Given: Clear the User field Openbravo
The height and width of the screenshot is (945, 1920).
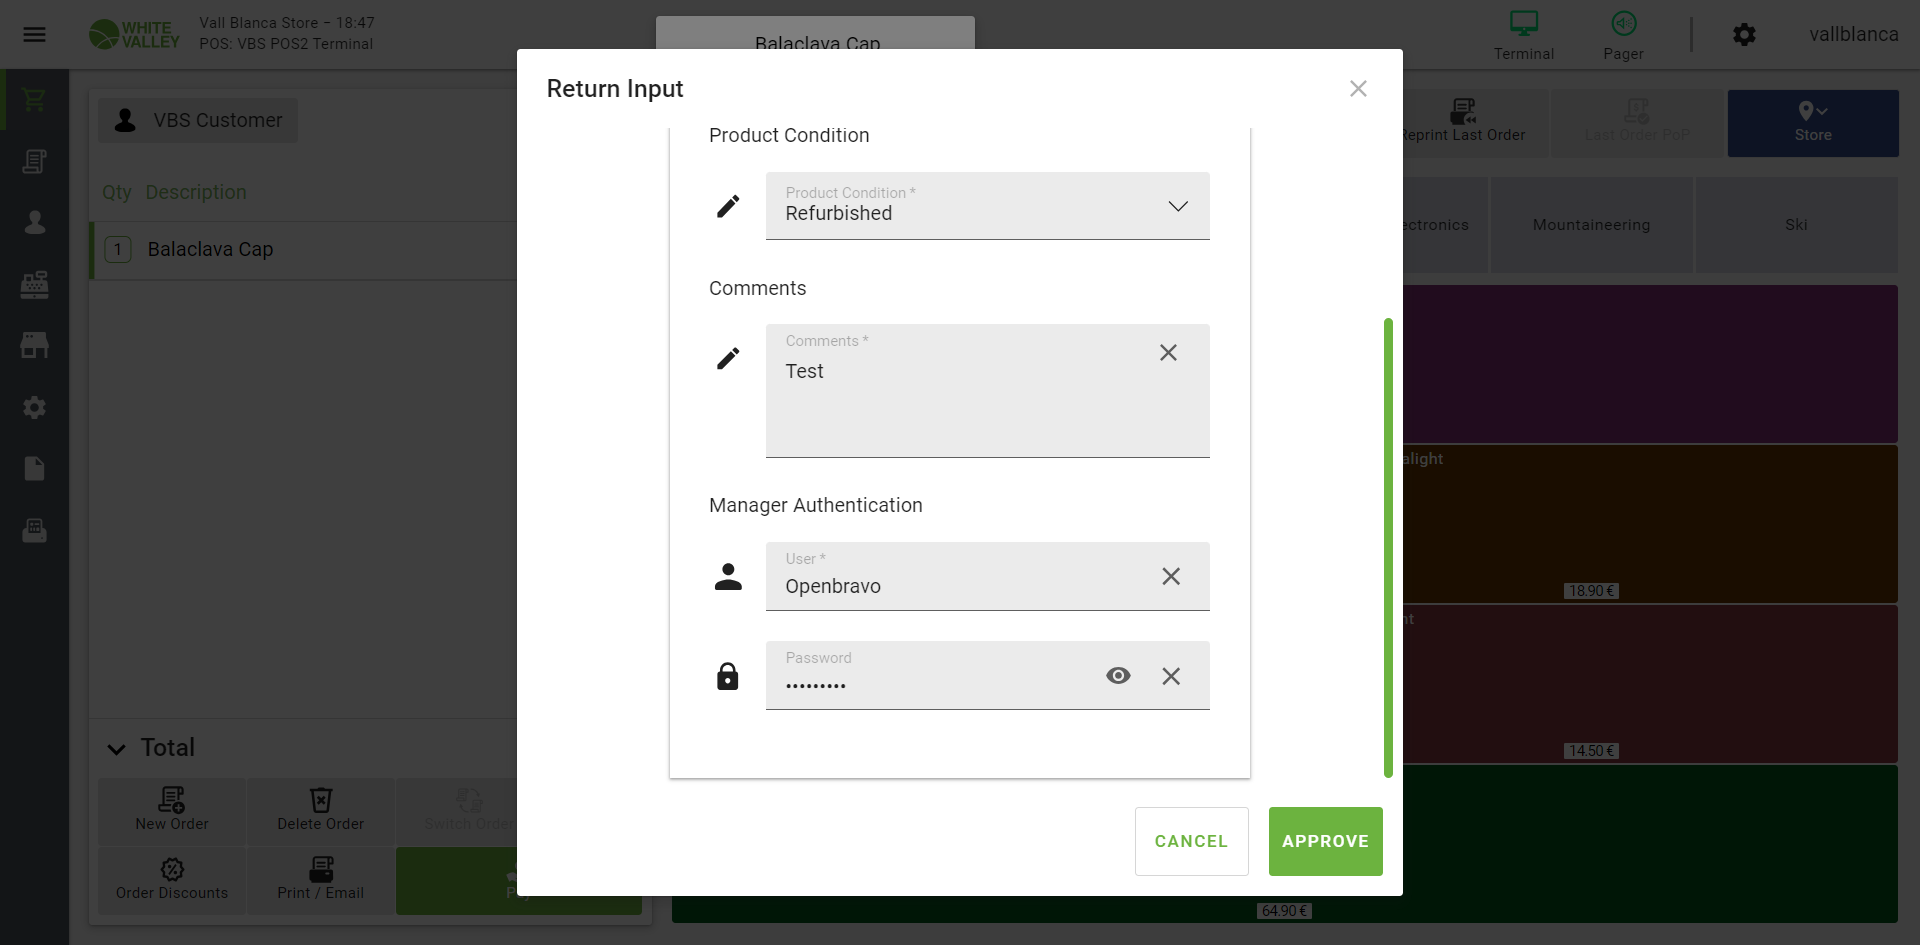Looking at the screenshot, I should 1171,576.
